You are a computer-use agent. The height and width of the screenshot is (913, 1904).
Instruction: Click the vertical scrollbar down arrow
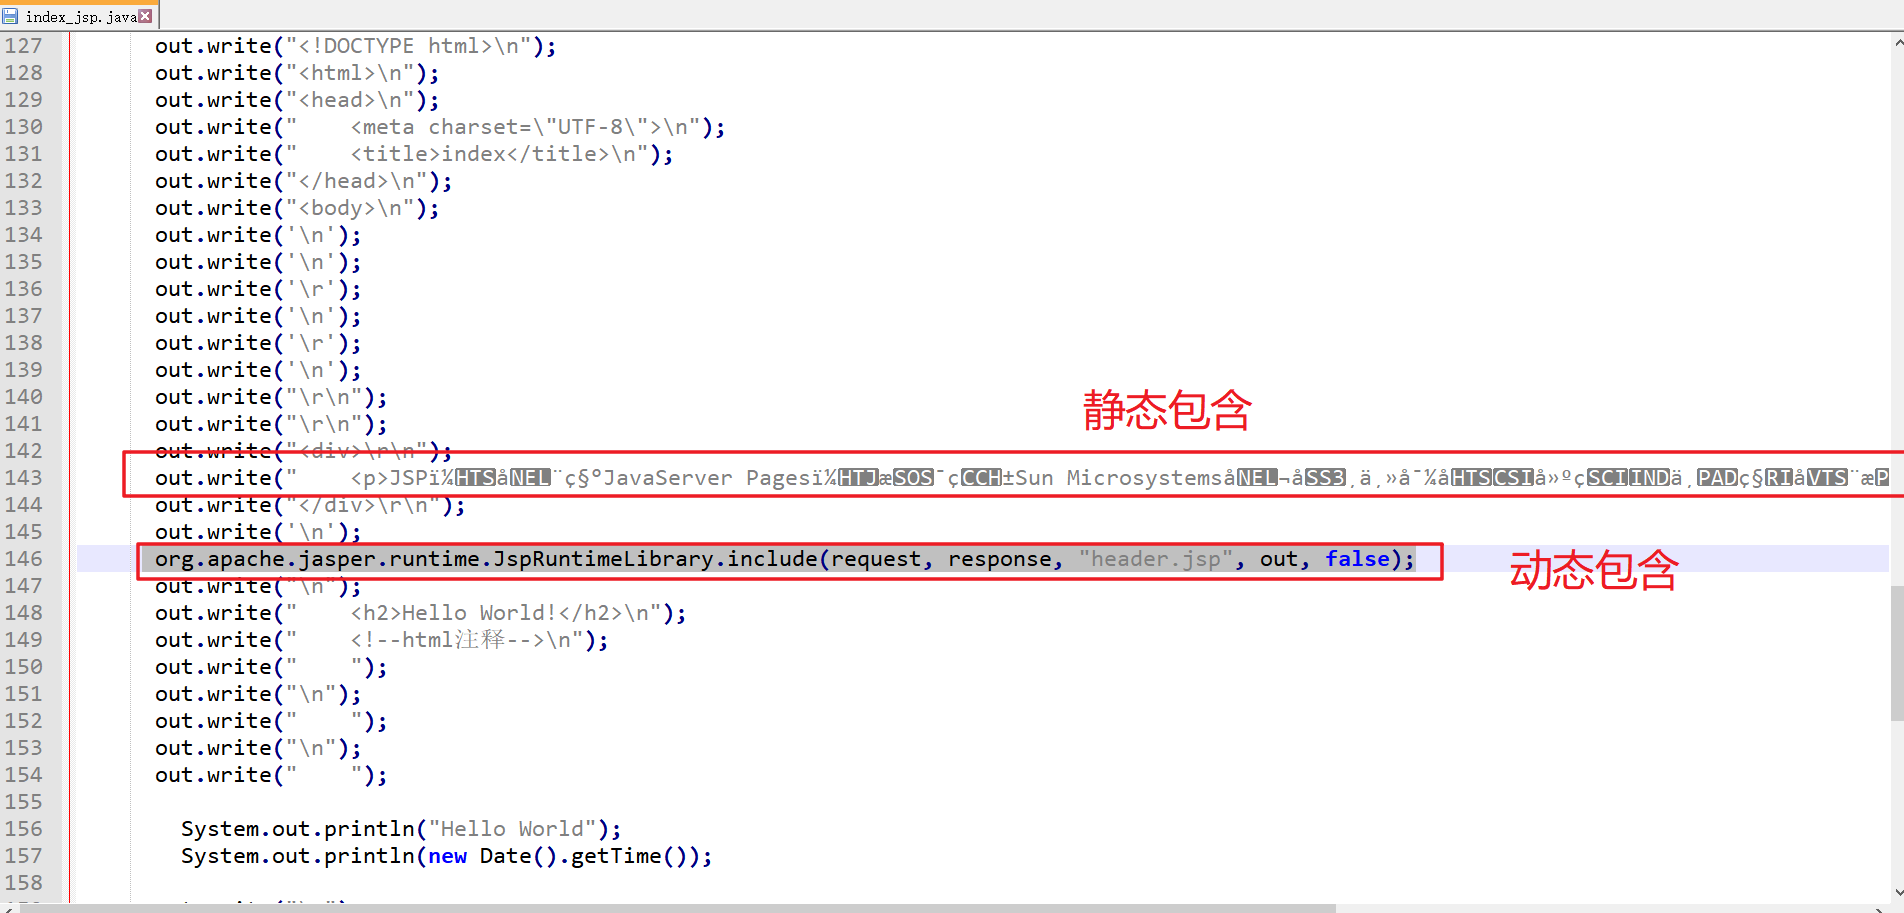tap(1897, 893)
